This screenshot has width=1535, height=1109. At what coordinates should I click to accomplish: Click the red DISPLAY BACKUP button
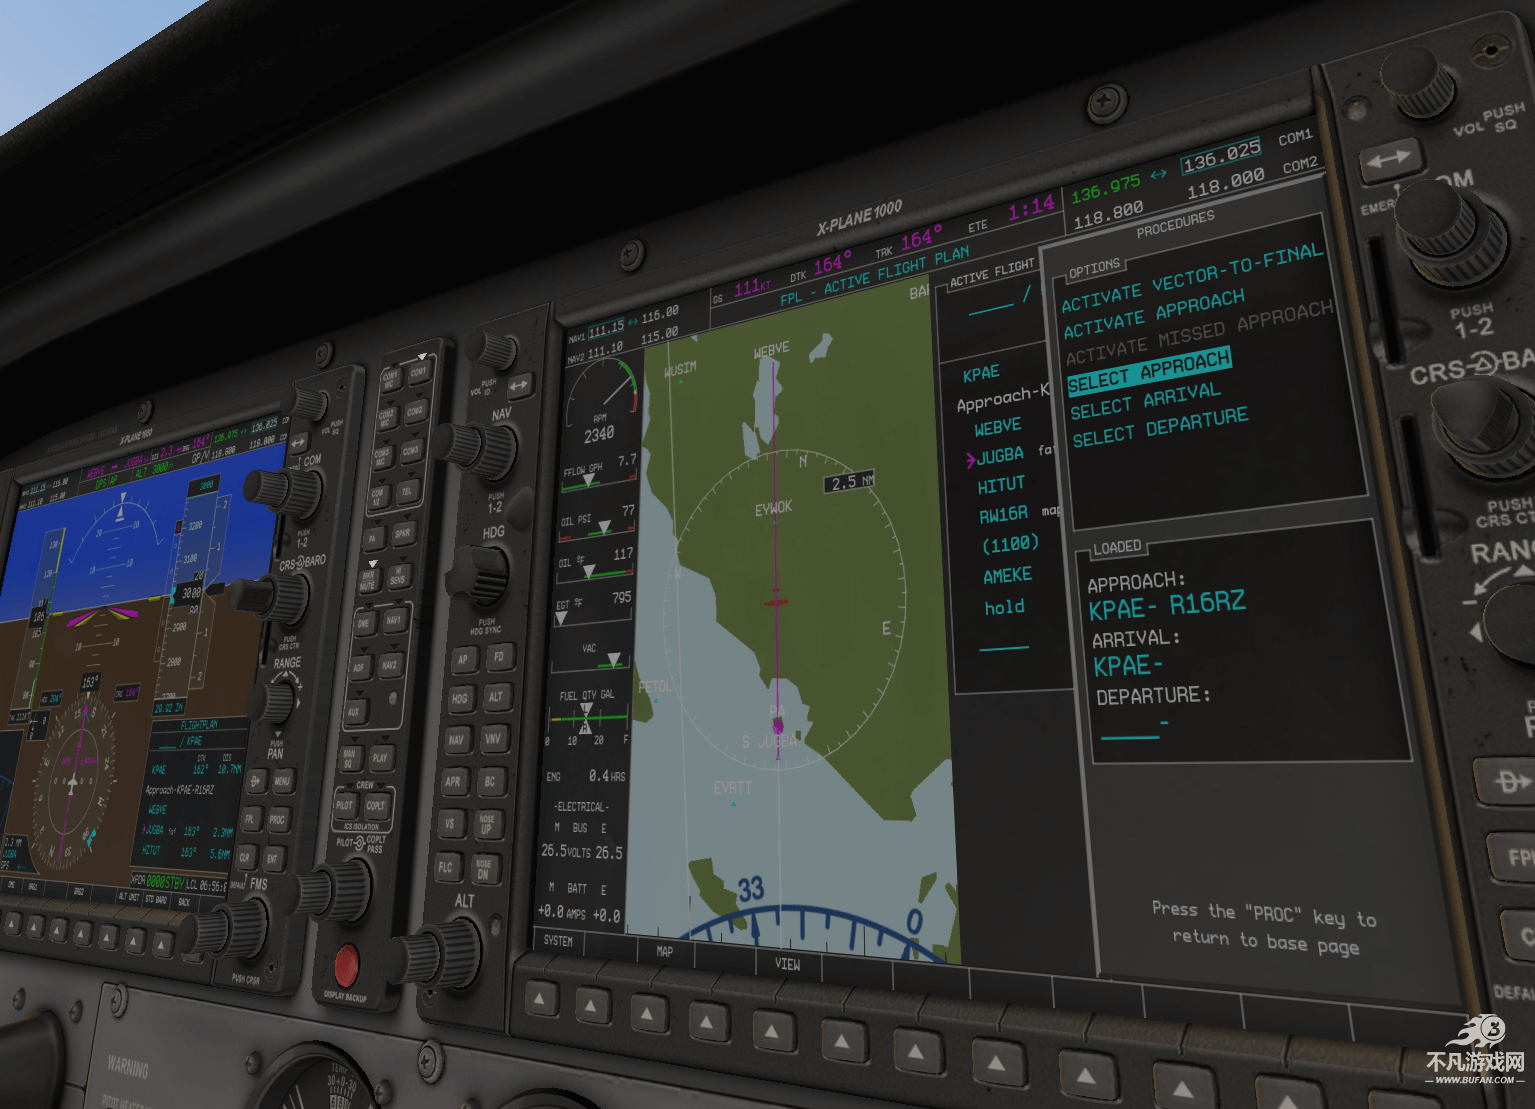tap(346, 964)
